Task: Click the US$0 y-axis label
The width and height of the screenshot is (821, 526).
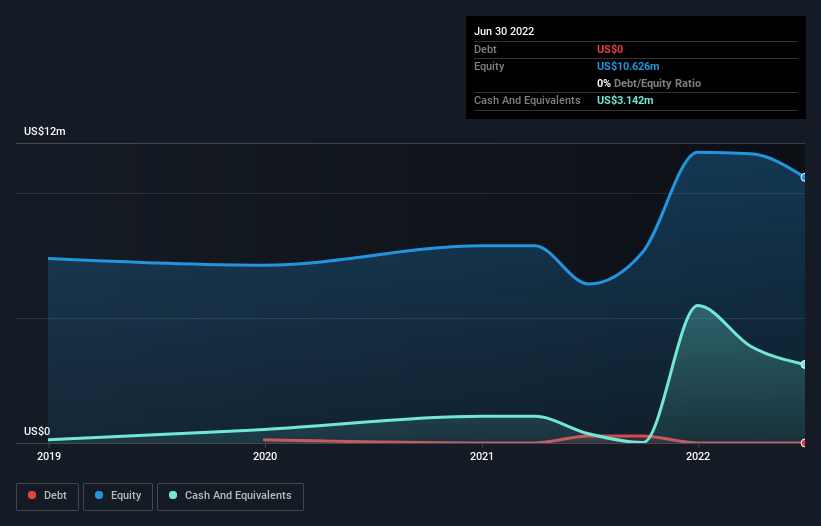Action: point(37,431)
